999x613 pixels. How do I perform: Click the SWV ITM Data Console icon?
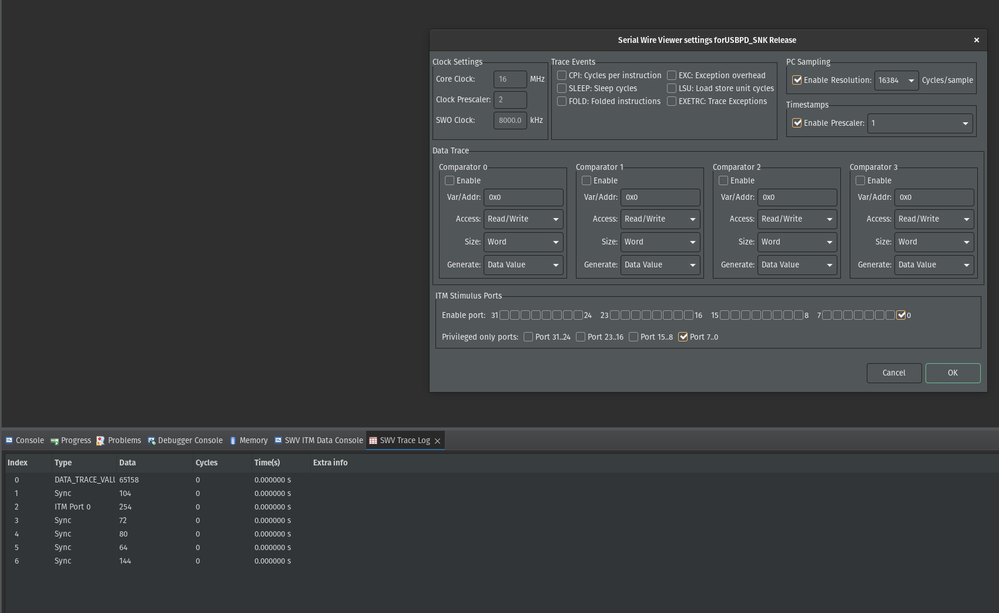279,440
